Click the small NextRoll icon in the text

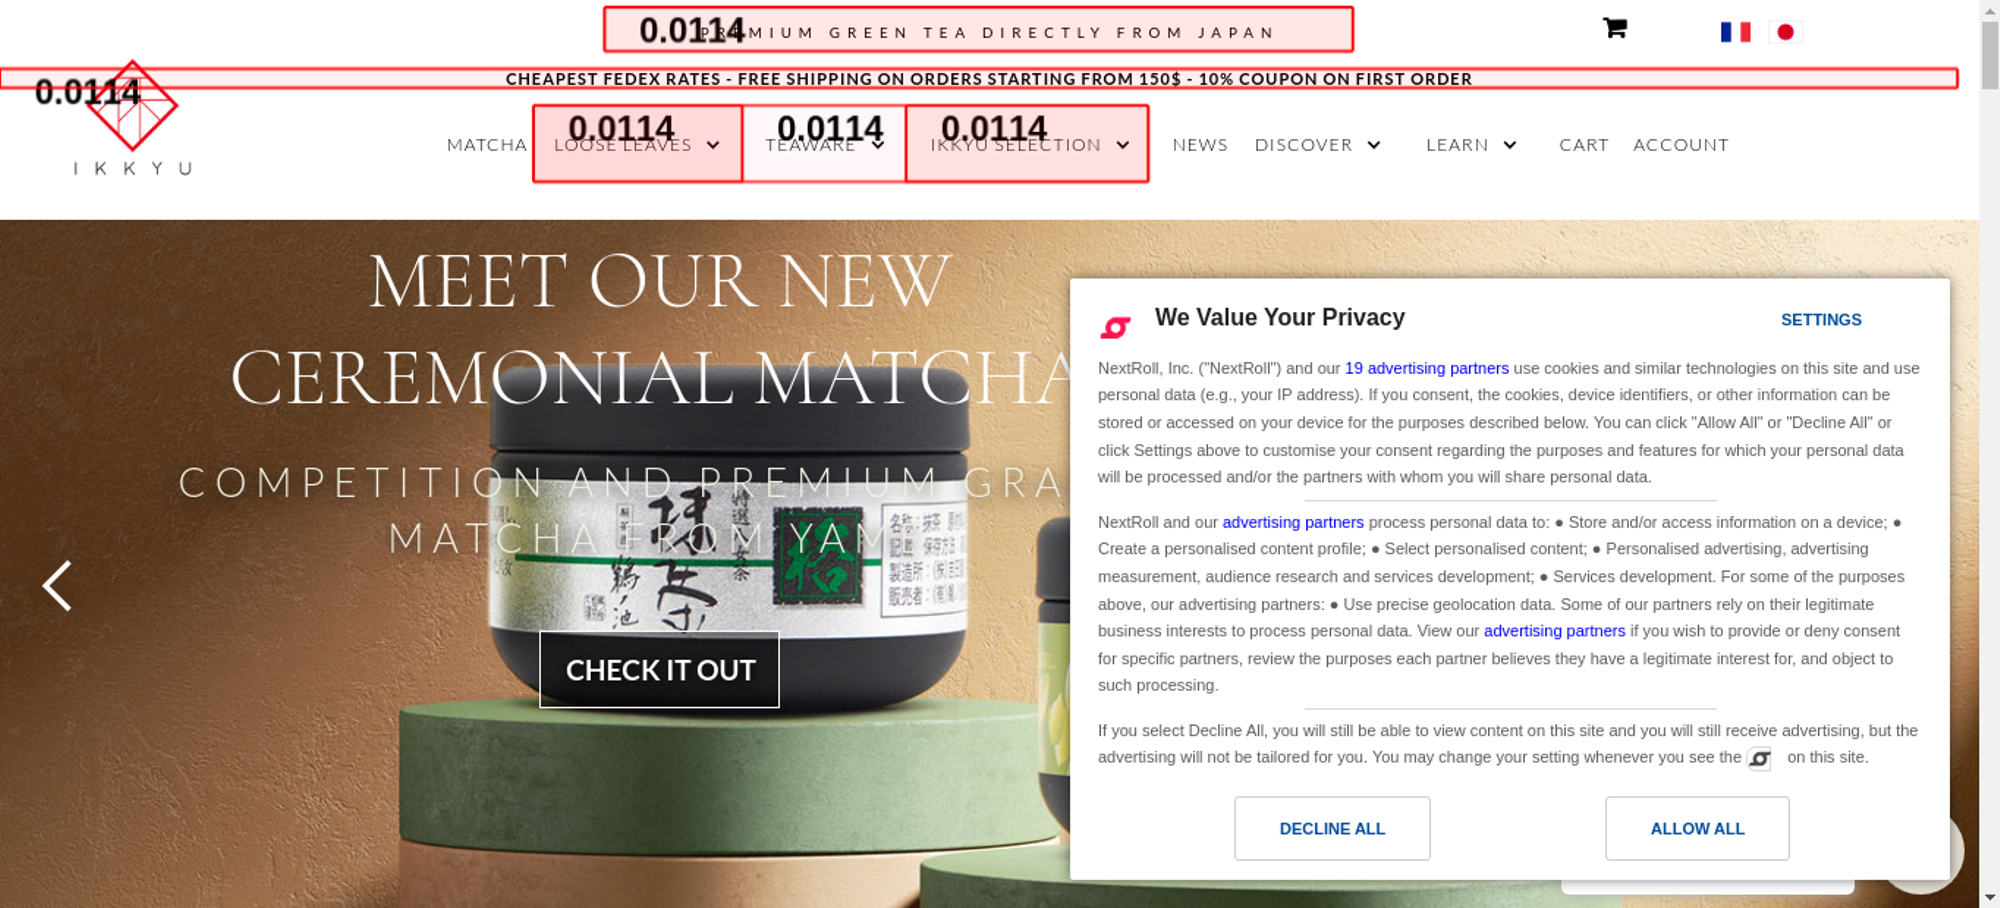[x=1759, y=759]
